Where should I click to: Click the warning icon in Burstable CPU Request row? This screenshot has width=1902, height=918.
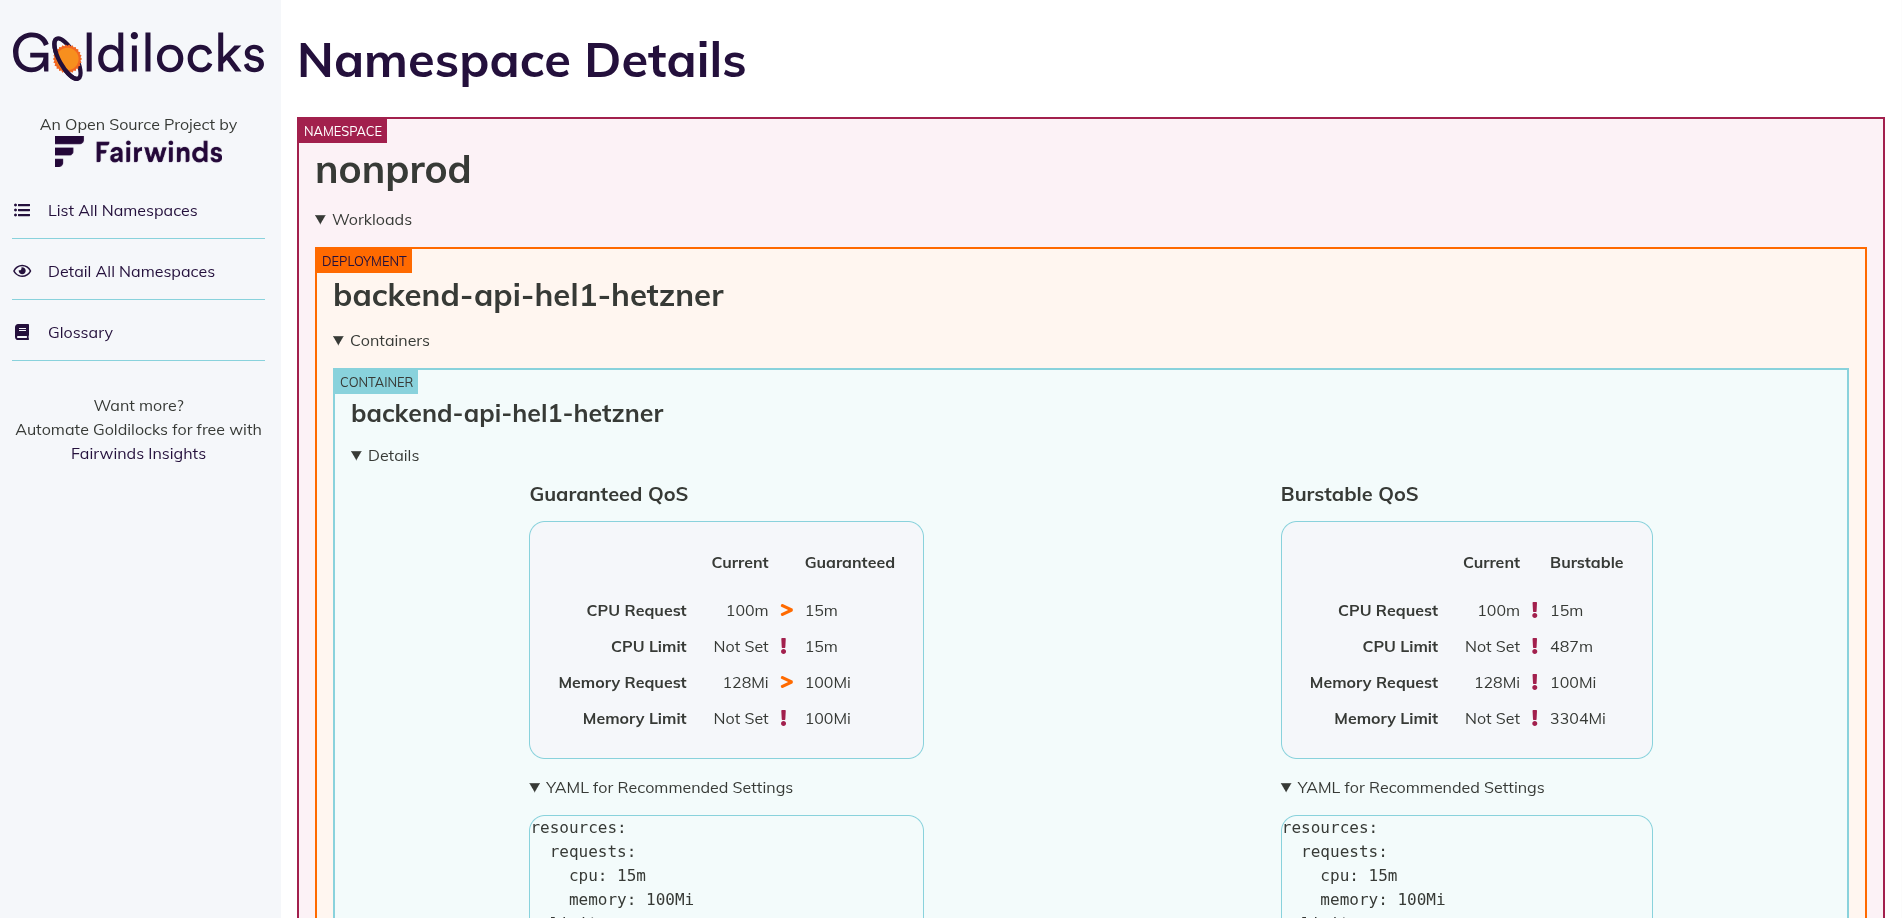click(x=1535, y=610)
